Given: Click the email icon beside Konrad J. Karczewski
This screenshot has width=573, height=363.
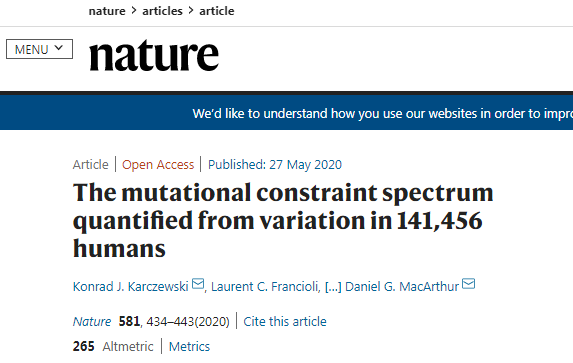Looking at the screenshot, I should coord(198,284).
